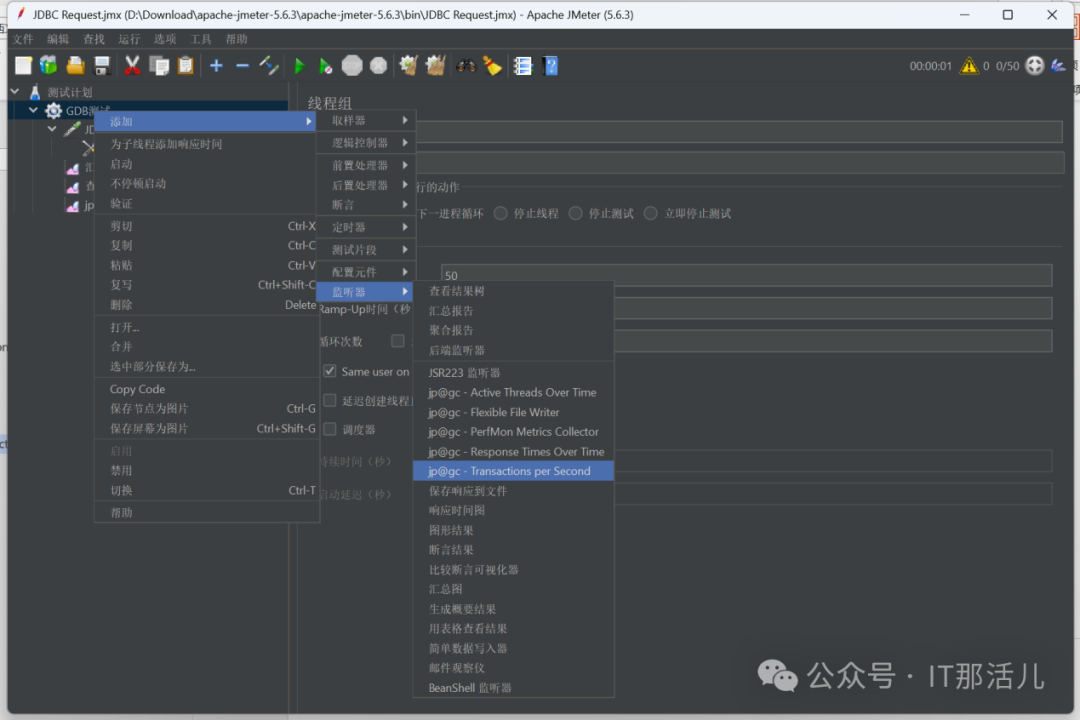
Task: Click the Search binoculars icon
Action: tap(466, 65)
